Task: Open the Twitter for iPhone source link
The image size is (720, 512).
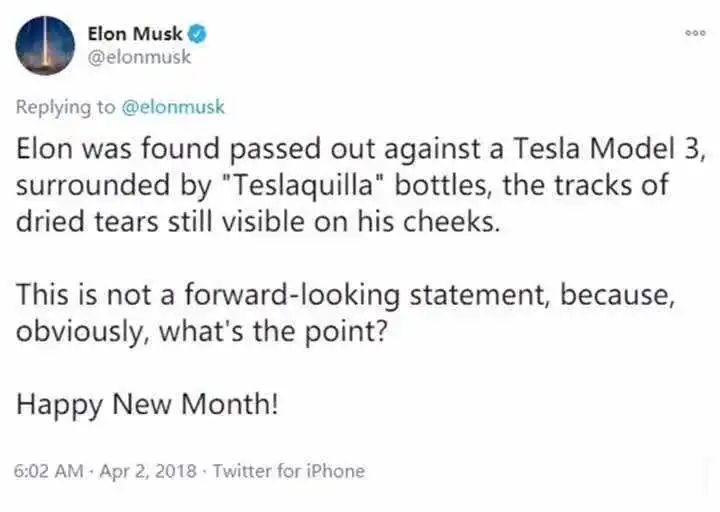Action: click(289, 470)
